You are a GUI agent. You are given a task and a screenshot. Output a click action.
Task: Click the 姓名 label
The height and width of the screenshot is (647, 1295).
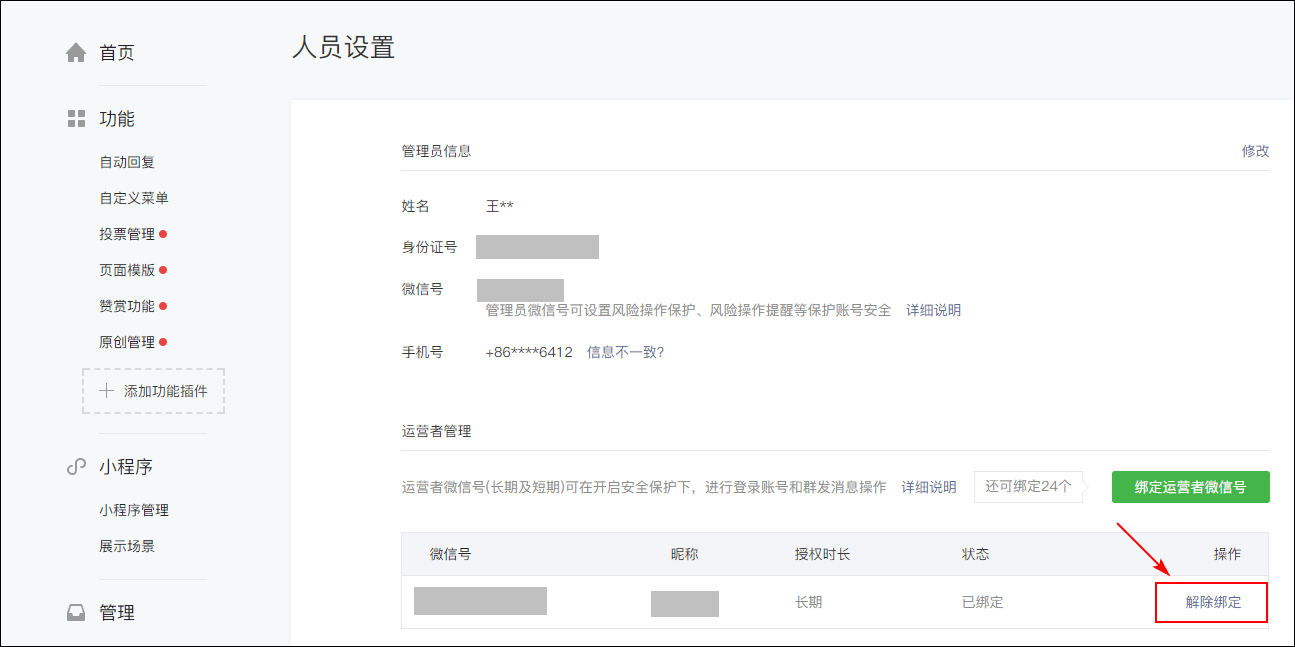coord(416,206)
